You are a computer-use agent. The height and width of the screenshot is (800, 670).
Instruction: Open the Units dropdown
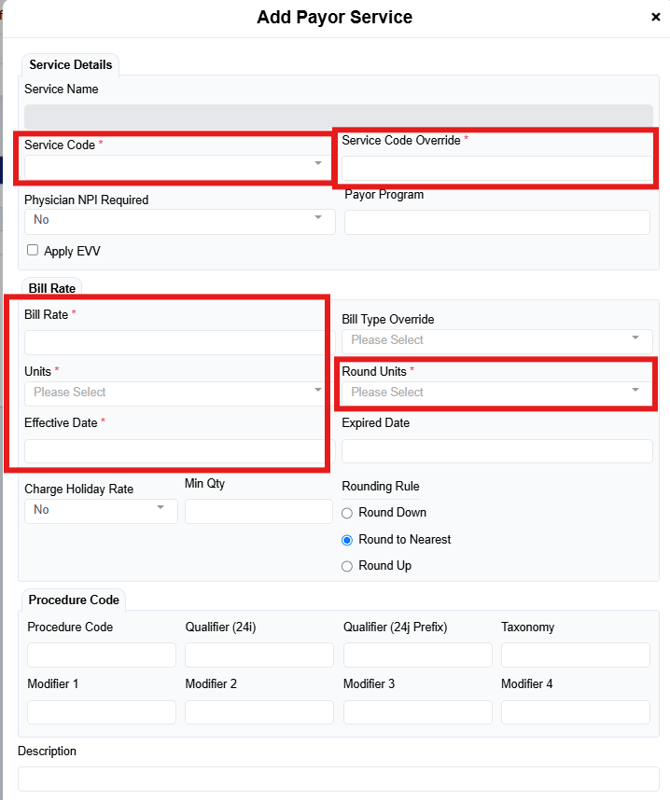[x=177, y=392]
